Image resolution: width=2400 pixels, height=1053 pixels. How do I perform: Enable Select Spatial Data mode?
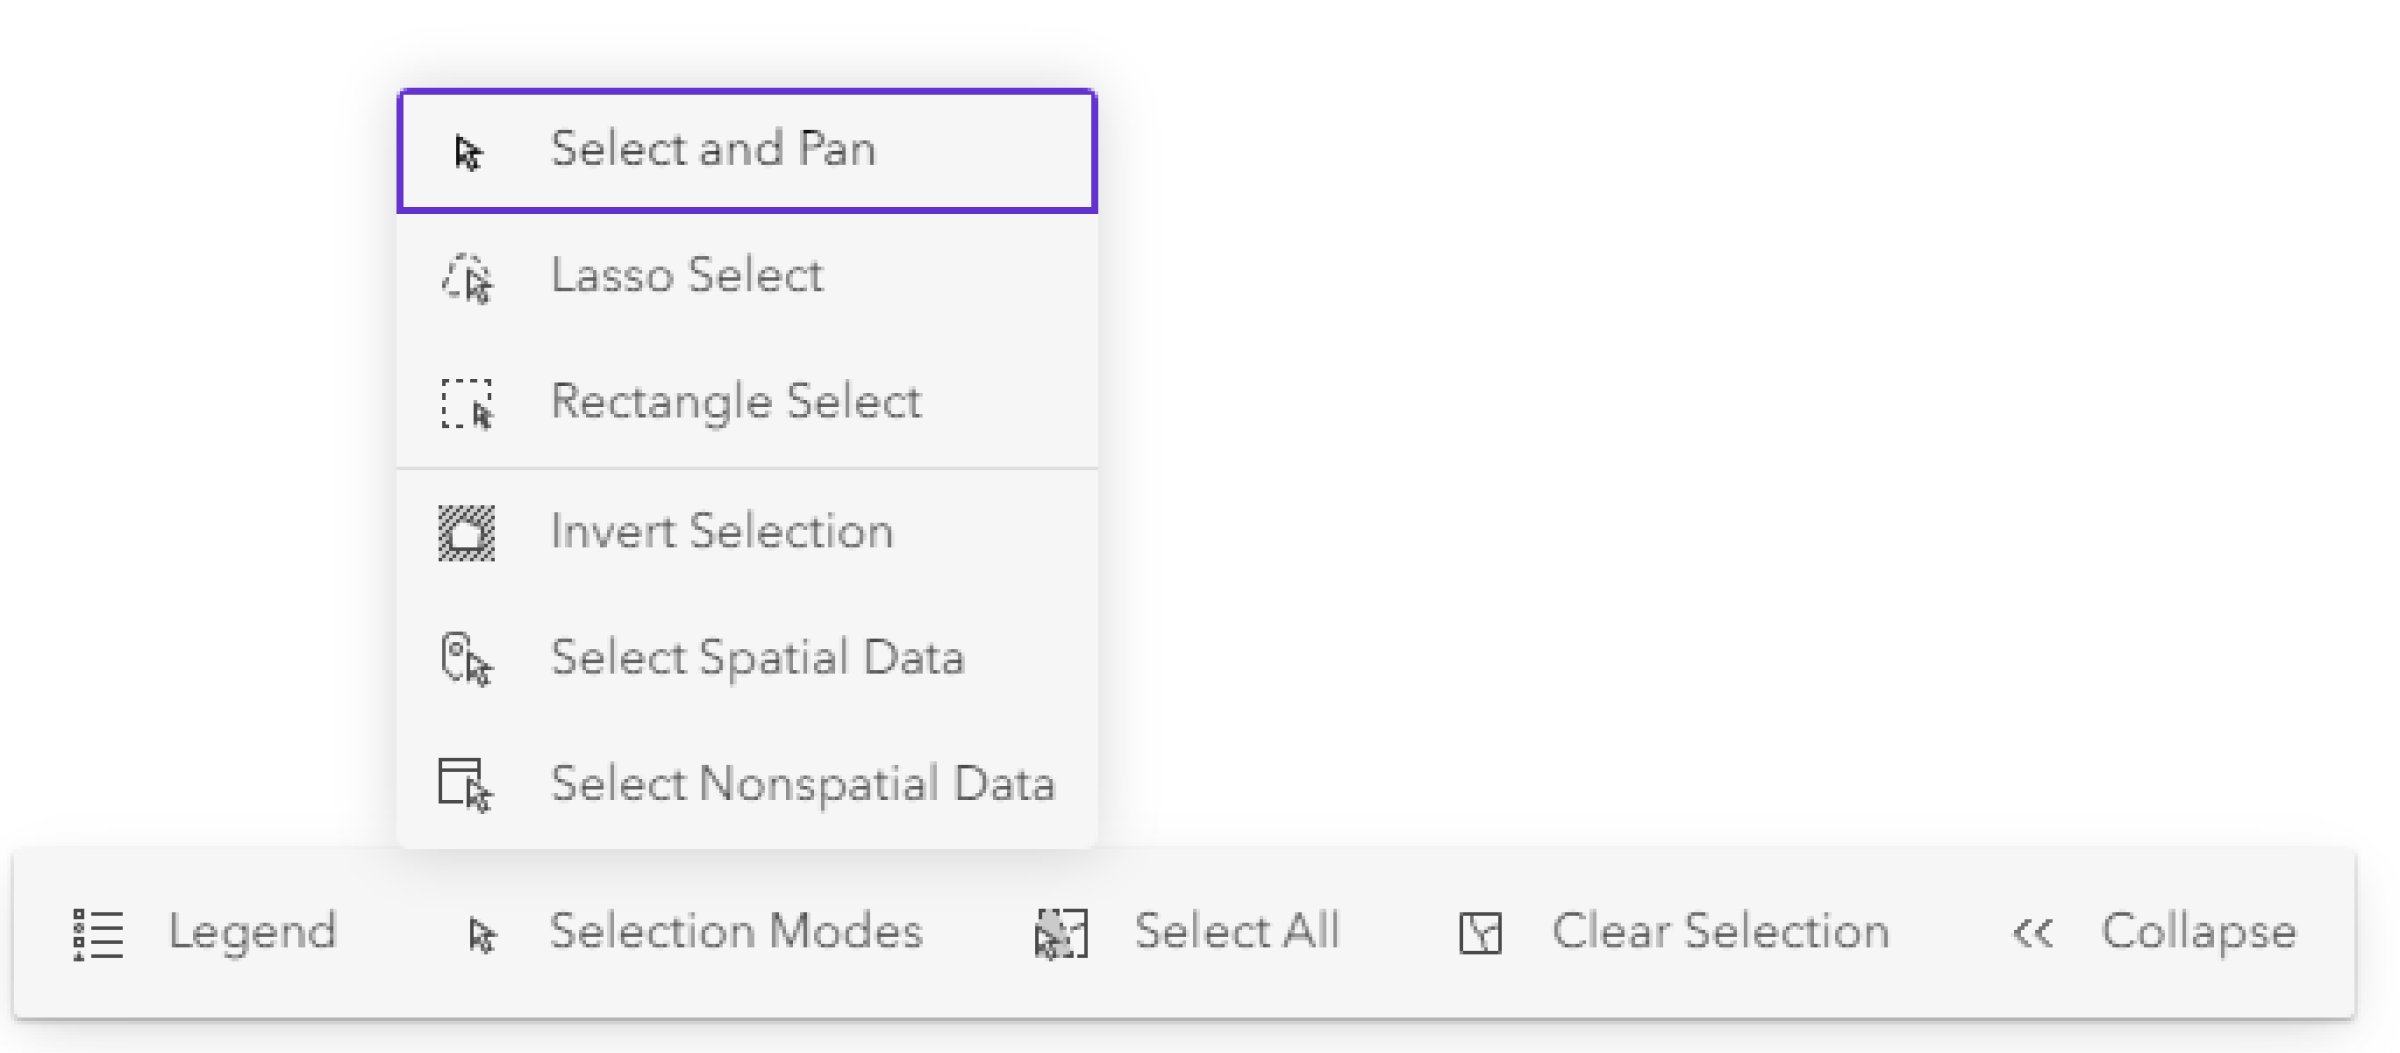pyautogui.click(x=758, y=658)
